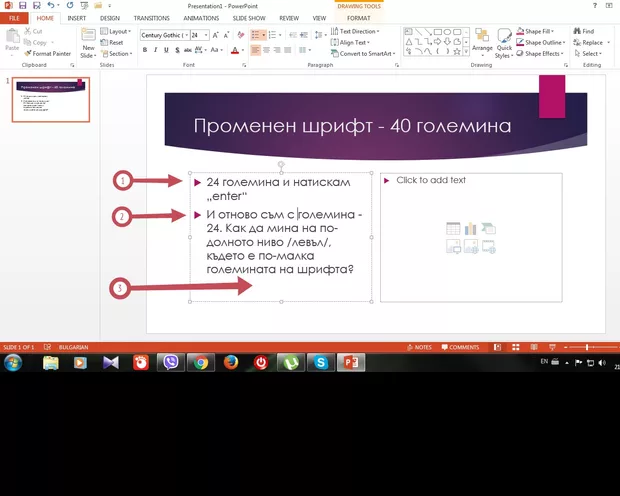Screen dimensions: 620x496
Task: Toggle Center paragraph alignment
Action: [x=267, y=50]
